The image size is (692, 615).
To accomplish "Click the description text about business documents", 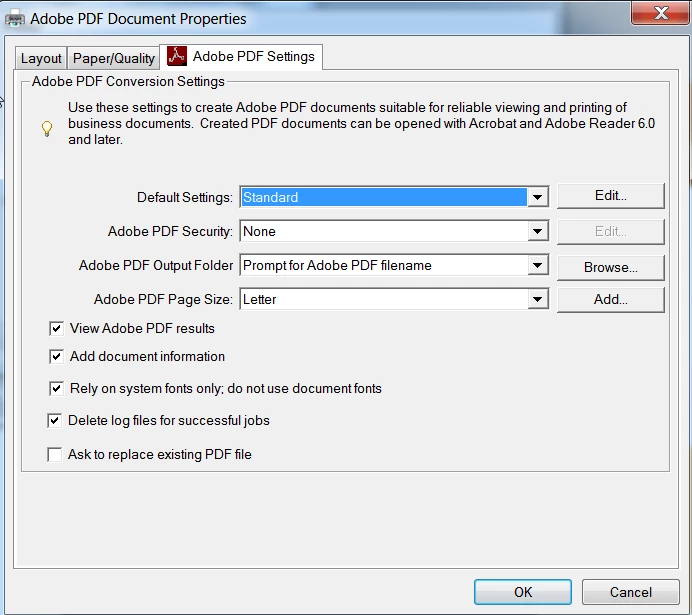I will 361,124.
